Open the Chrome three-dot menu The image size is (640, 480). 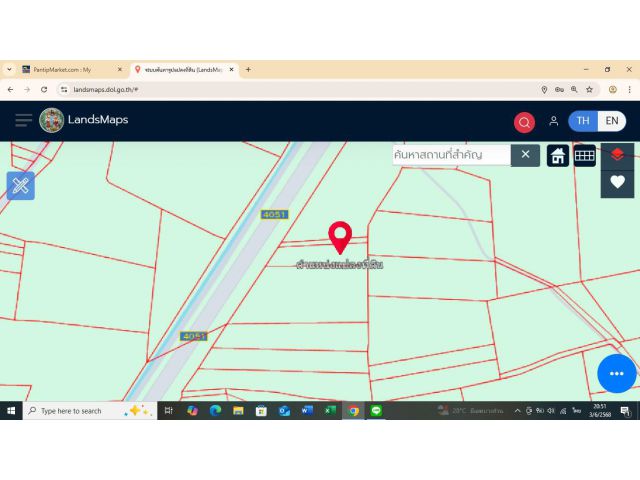point(629,89)
